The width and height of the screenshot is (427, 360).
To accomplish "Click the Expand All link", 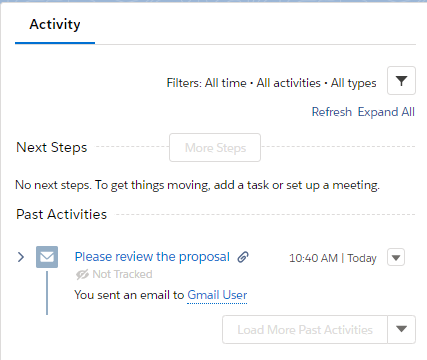I will pos(386,112).
